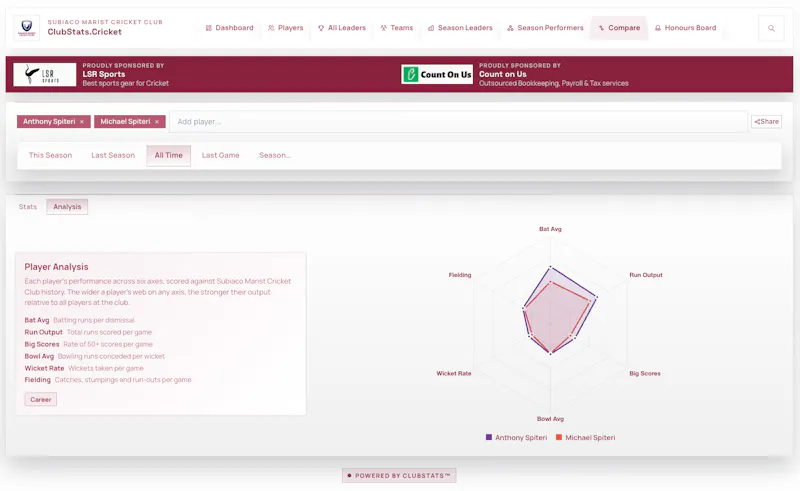Viewport: 800px width, 491px height.
Task: Click the LSR Sports sponsor logo
Action: pyautogui.click(x=44, y=74)
